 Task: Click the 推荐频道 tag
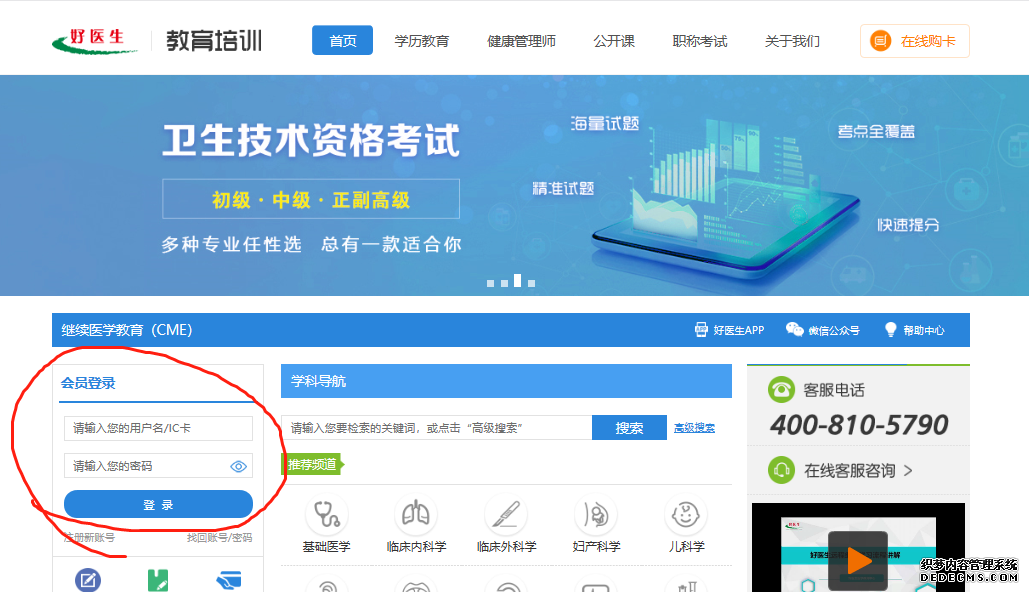[313, 465]
